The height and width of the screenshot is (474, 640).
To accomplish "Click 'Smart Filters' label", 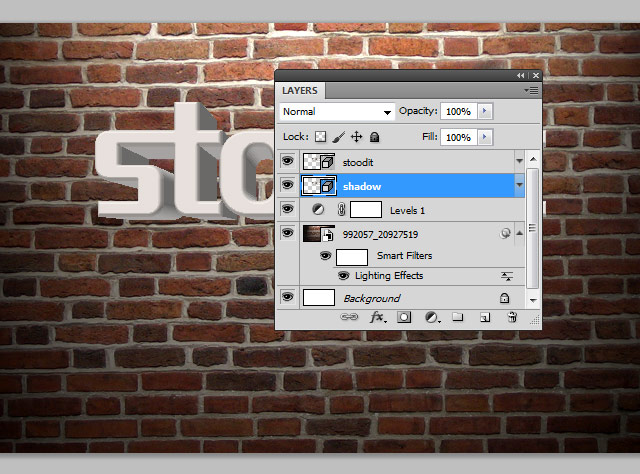I will pyautogui.click(x=404, y=256).
